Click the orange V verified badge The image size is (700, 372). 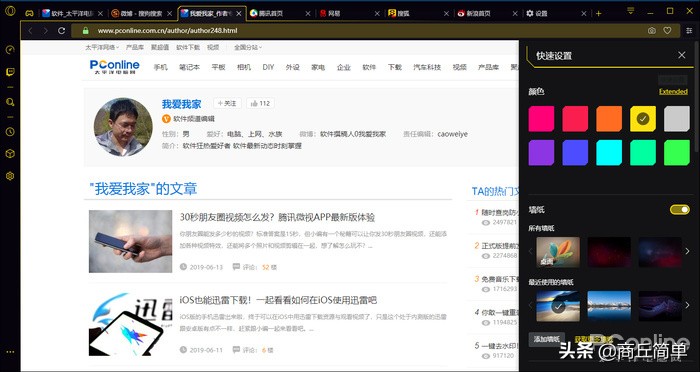tap(166, 119)
